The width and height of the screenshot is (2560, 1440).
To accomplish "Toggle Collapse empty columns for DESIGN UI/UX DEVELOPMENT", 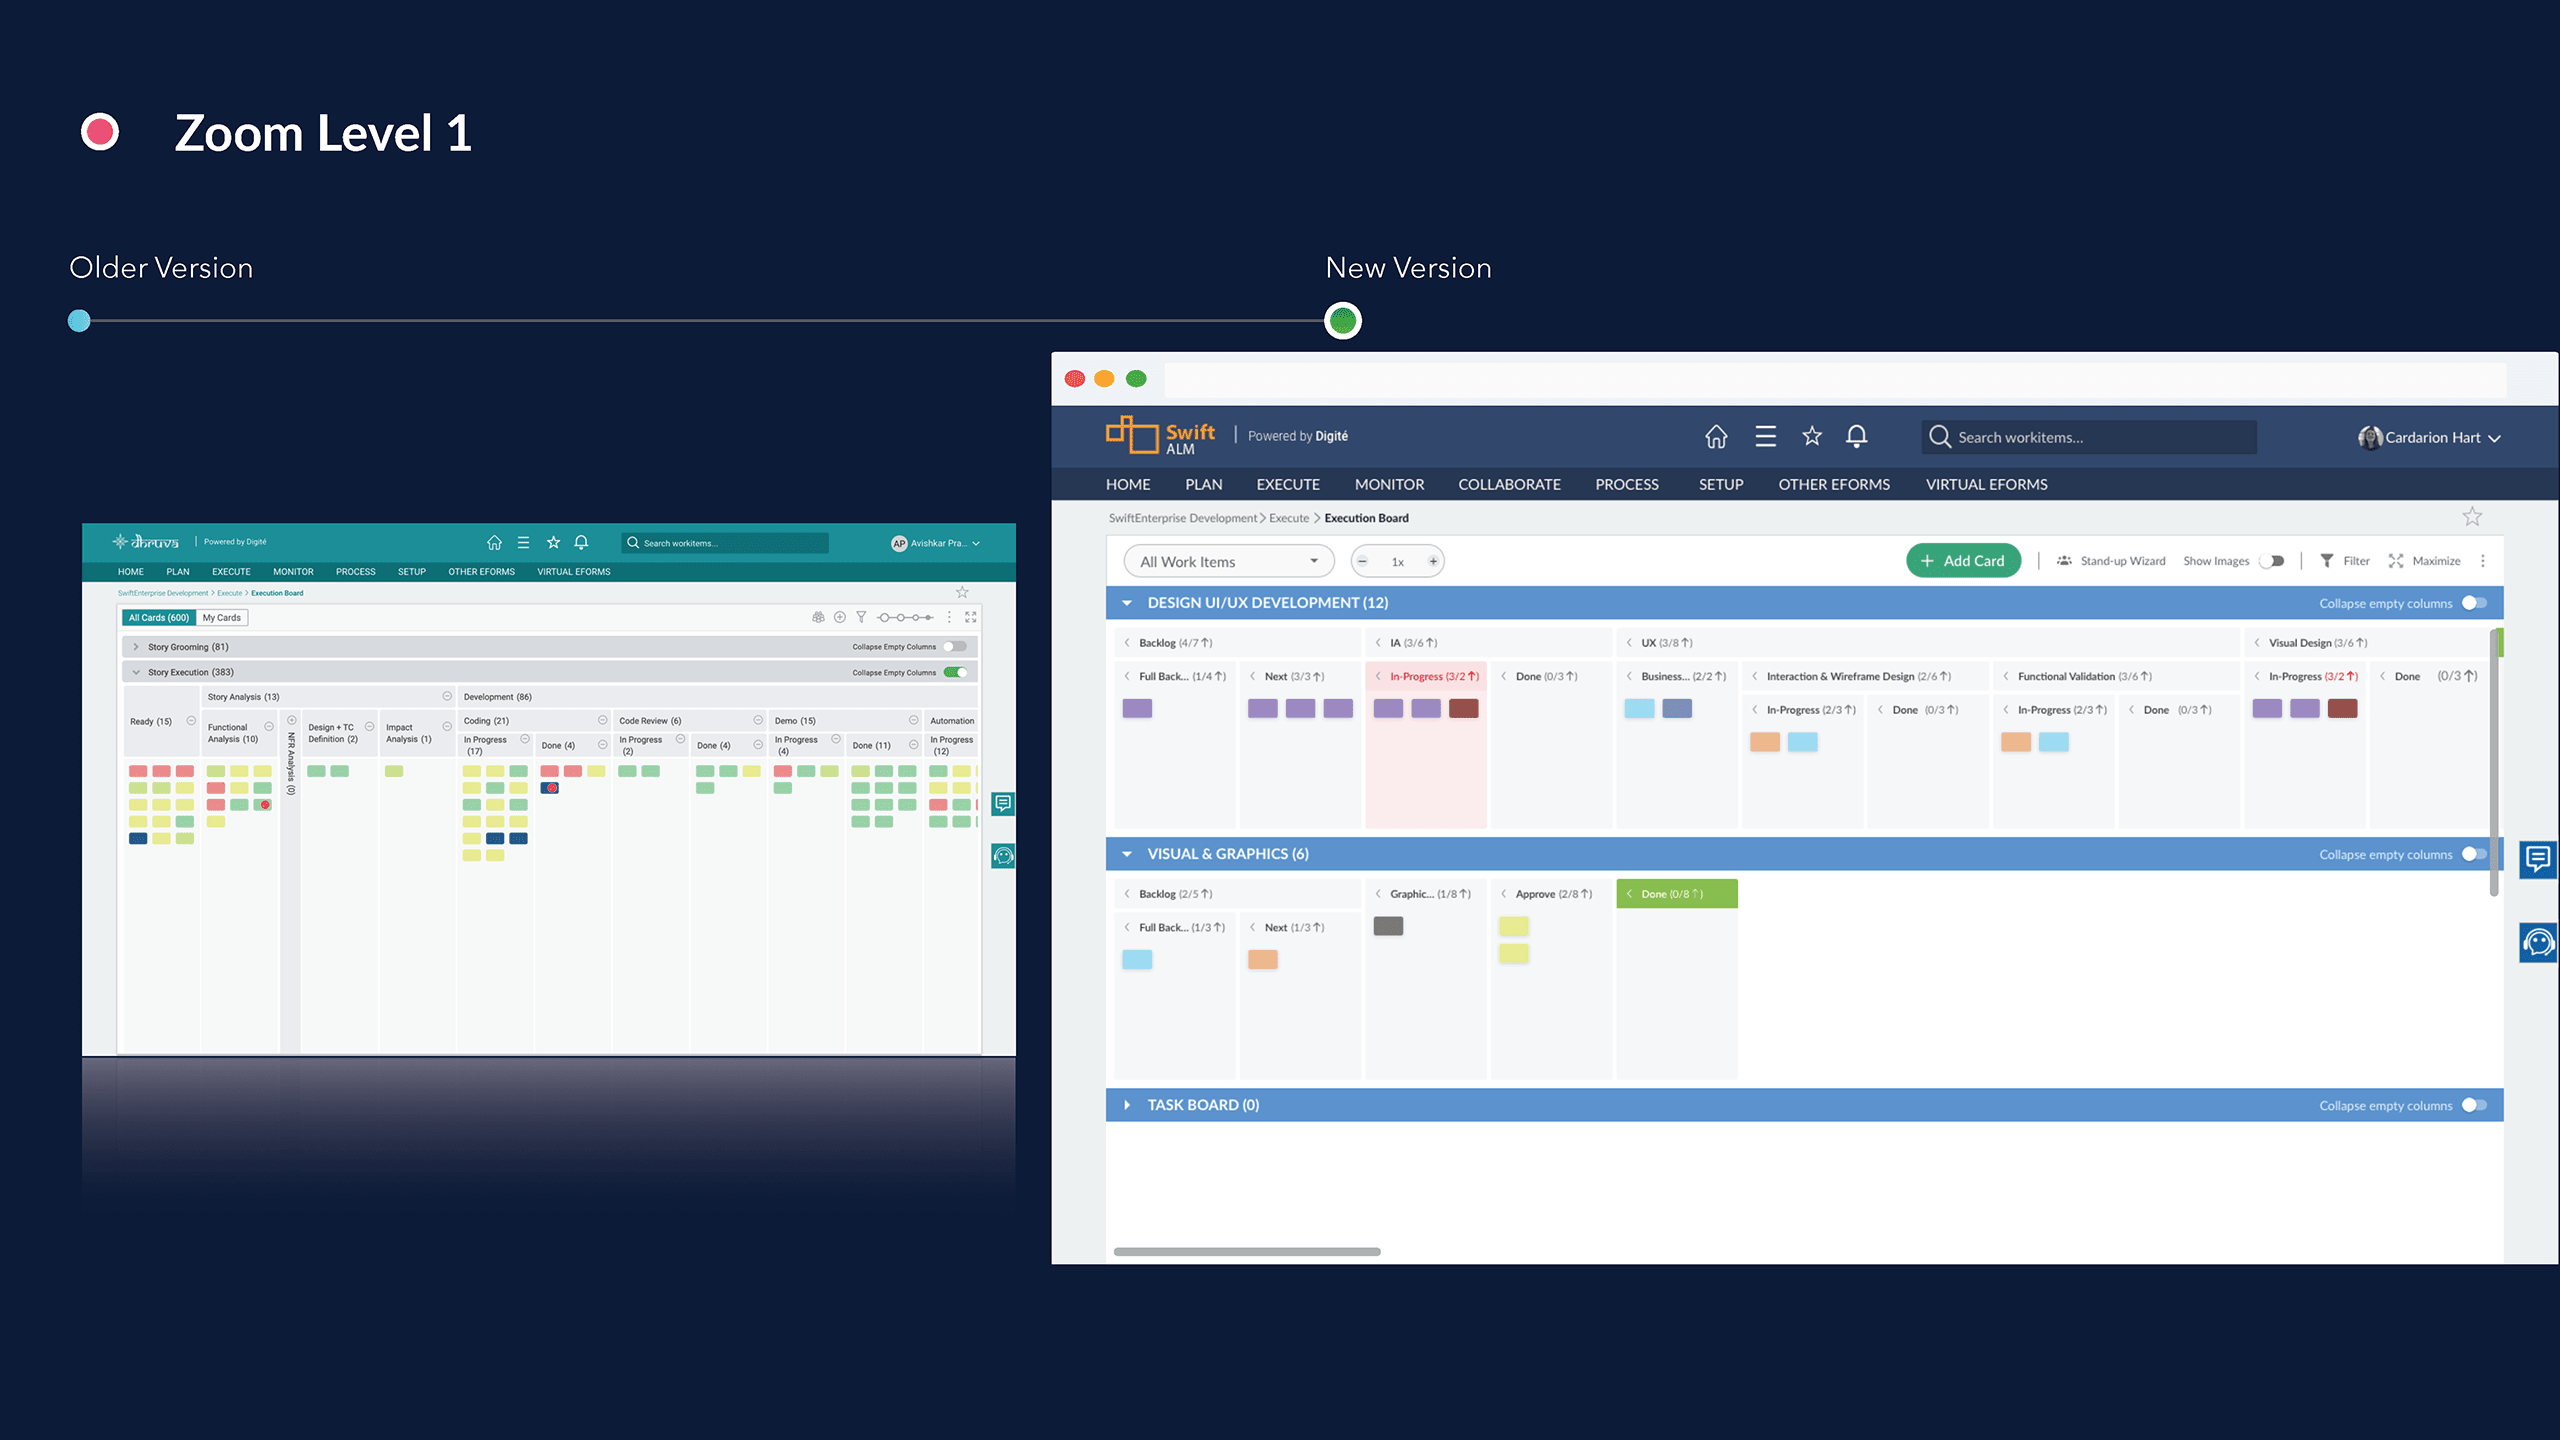I will (2474, 603).
